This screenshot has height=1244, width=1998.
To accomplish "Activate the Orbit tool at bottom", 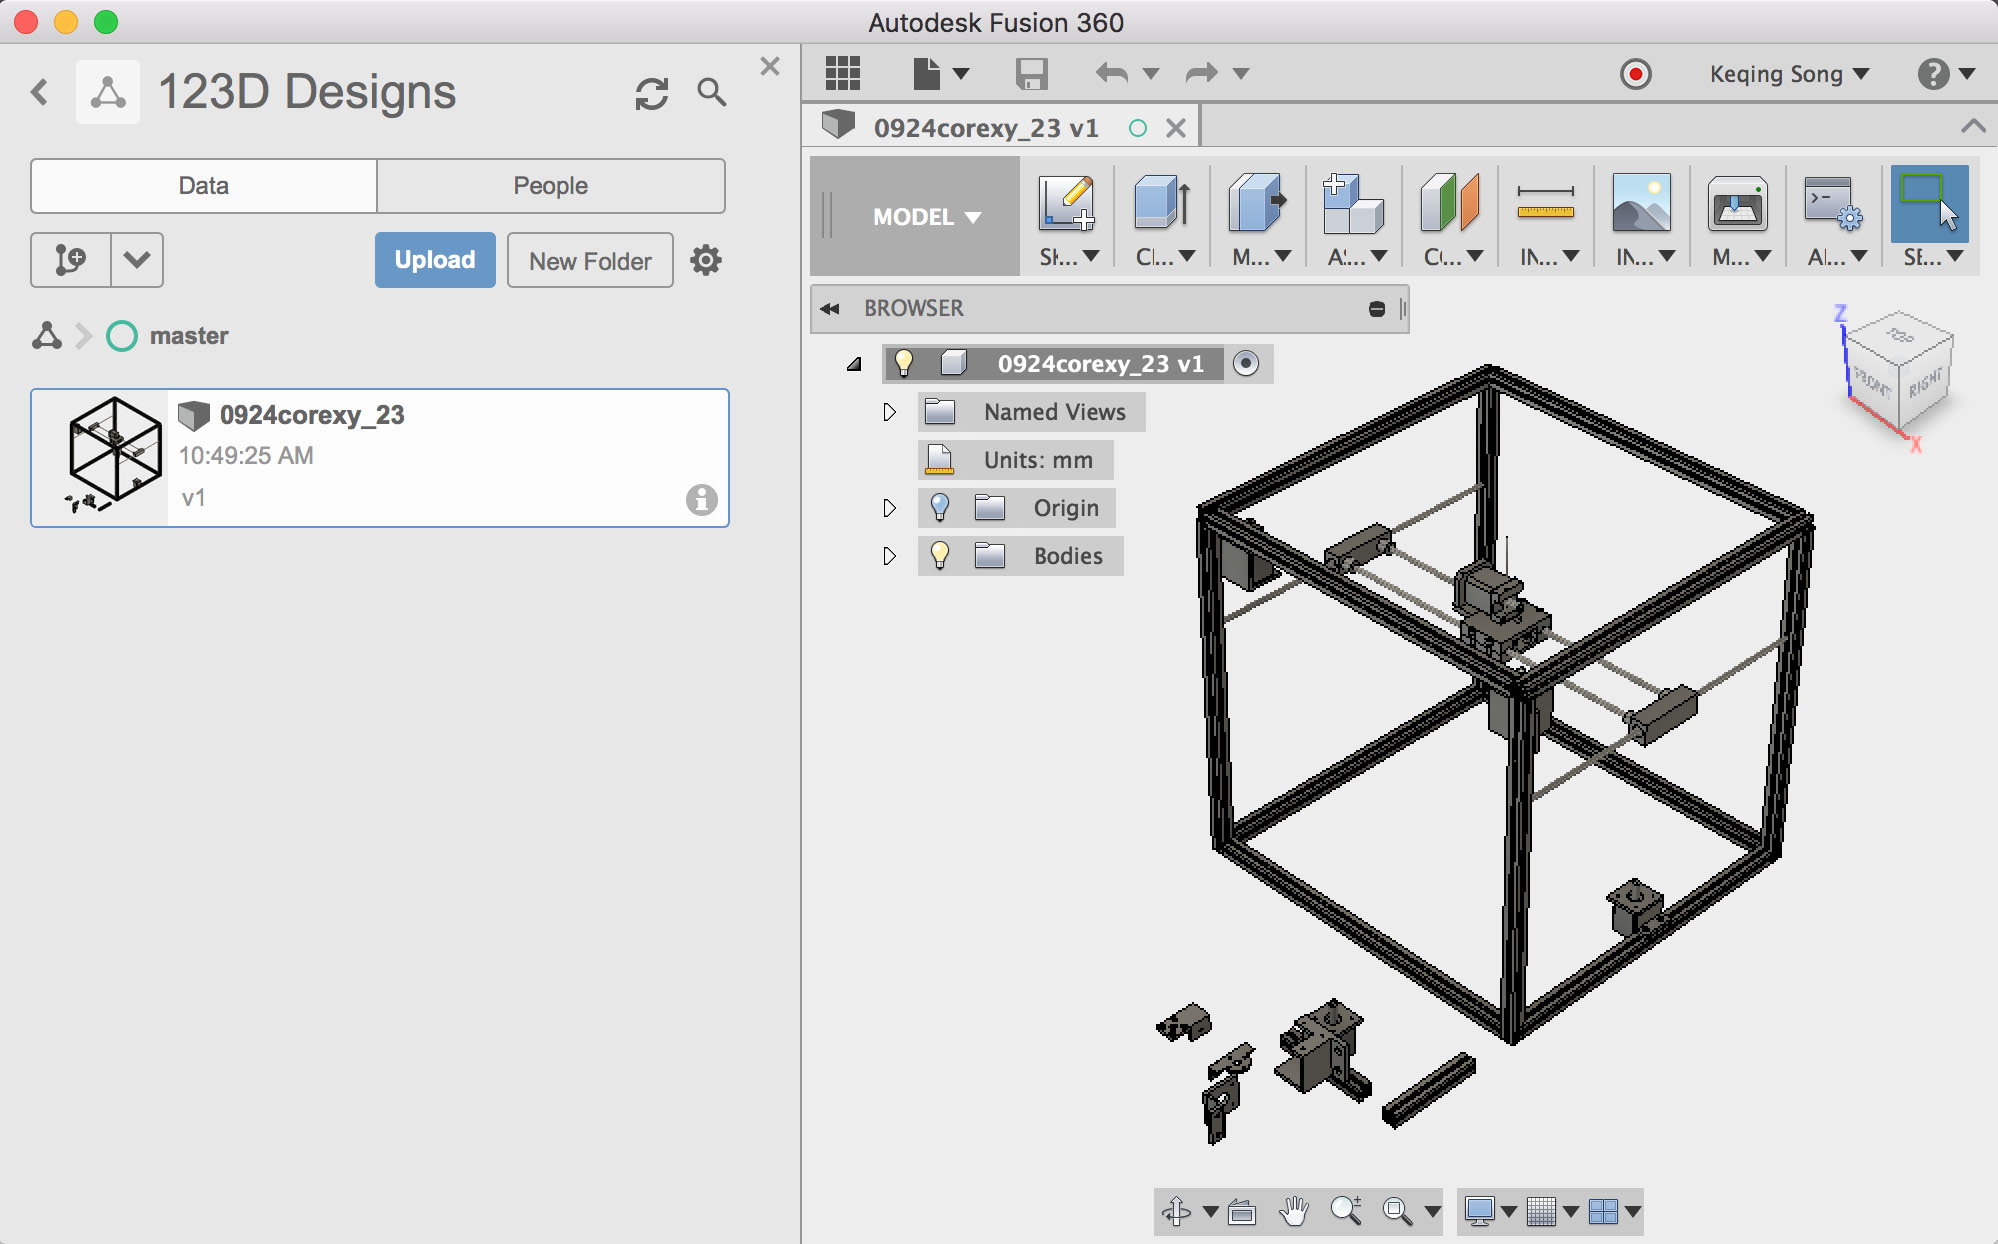I will (1178, 1211).
